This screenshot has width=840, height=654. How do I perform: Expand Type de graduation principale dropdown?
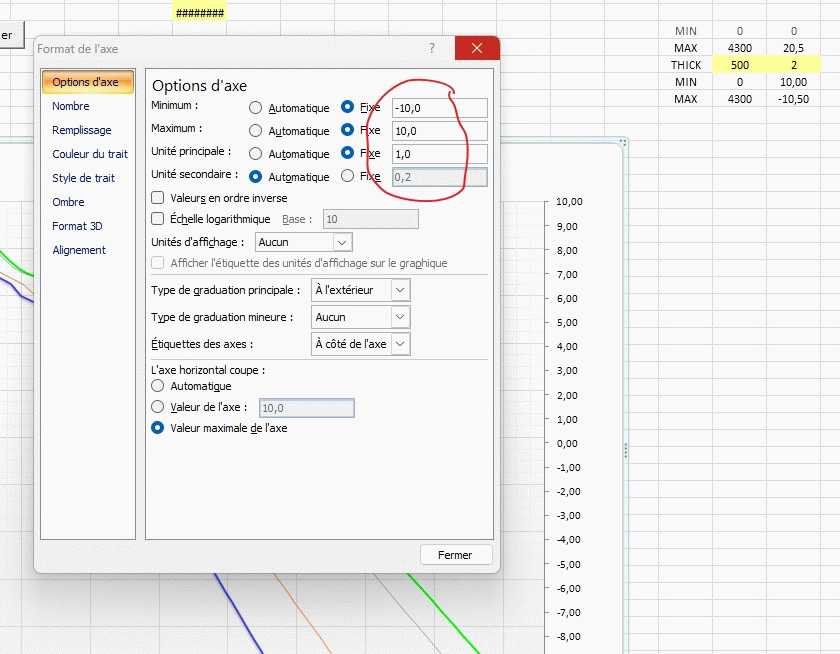(x=400, y=290)
